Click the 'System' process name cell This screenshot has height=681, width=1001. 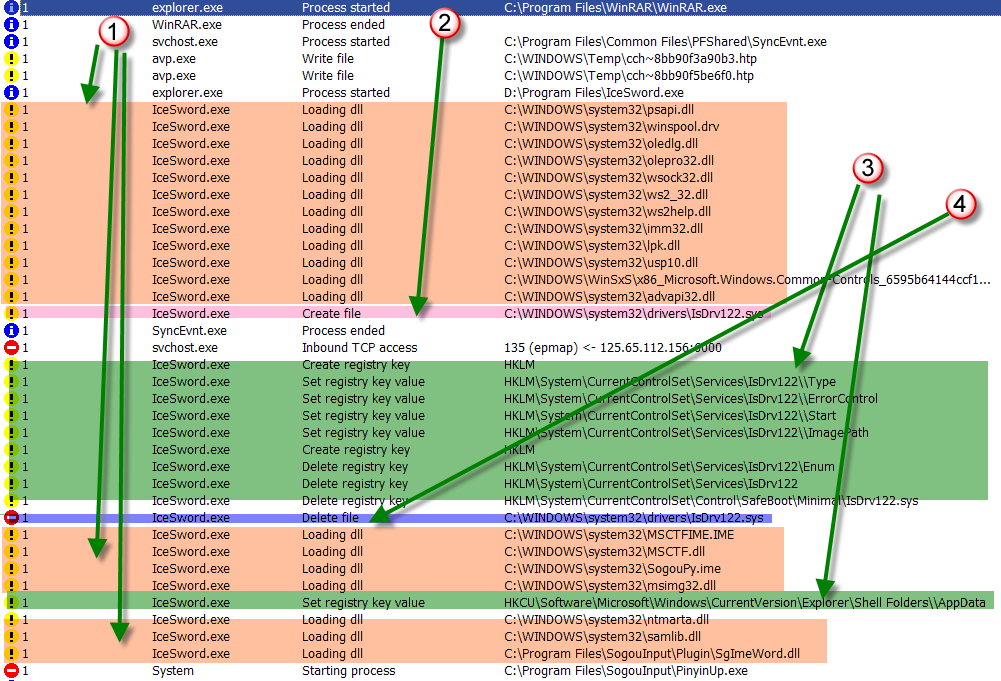[x=173, y=671]
